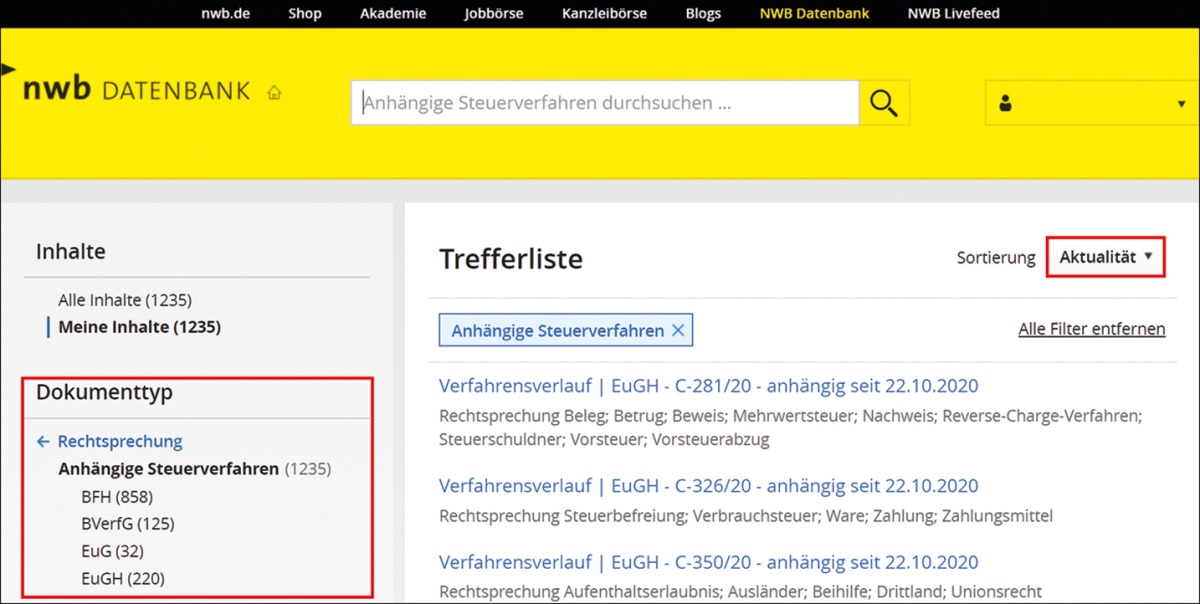This screenshot has height=604, width=1200.
Task: Click Alle Filter entfernen link
Action: coord(1091,329)
